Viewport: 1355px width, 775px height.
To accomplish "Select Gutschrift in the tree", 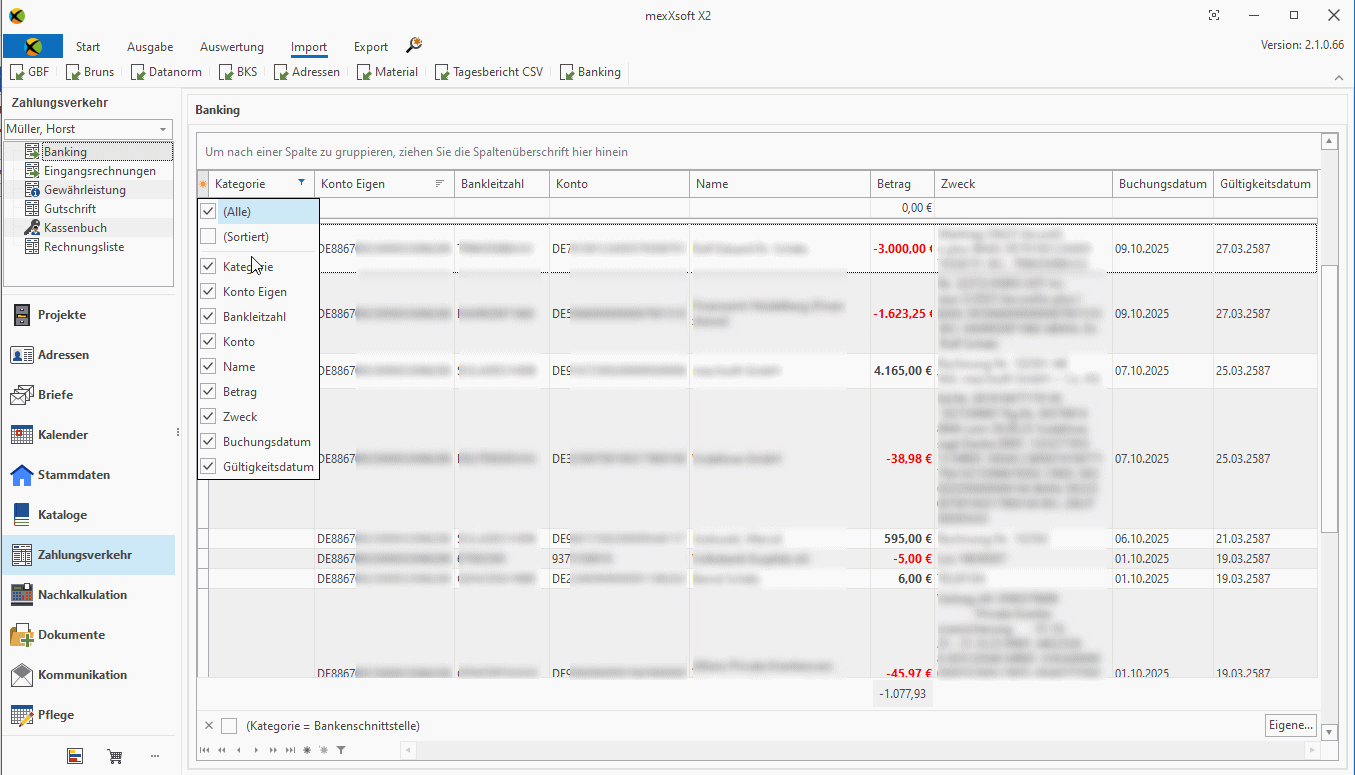I will pyautogui.click(x=70, y=209).
